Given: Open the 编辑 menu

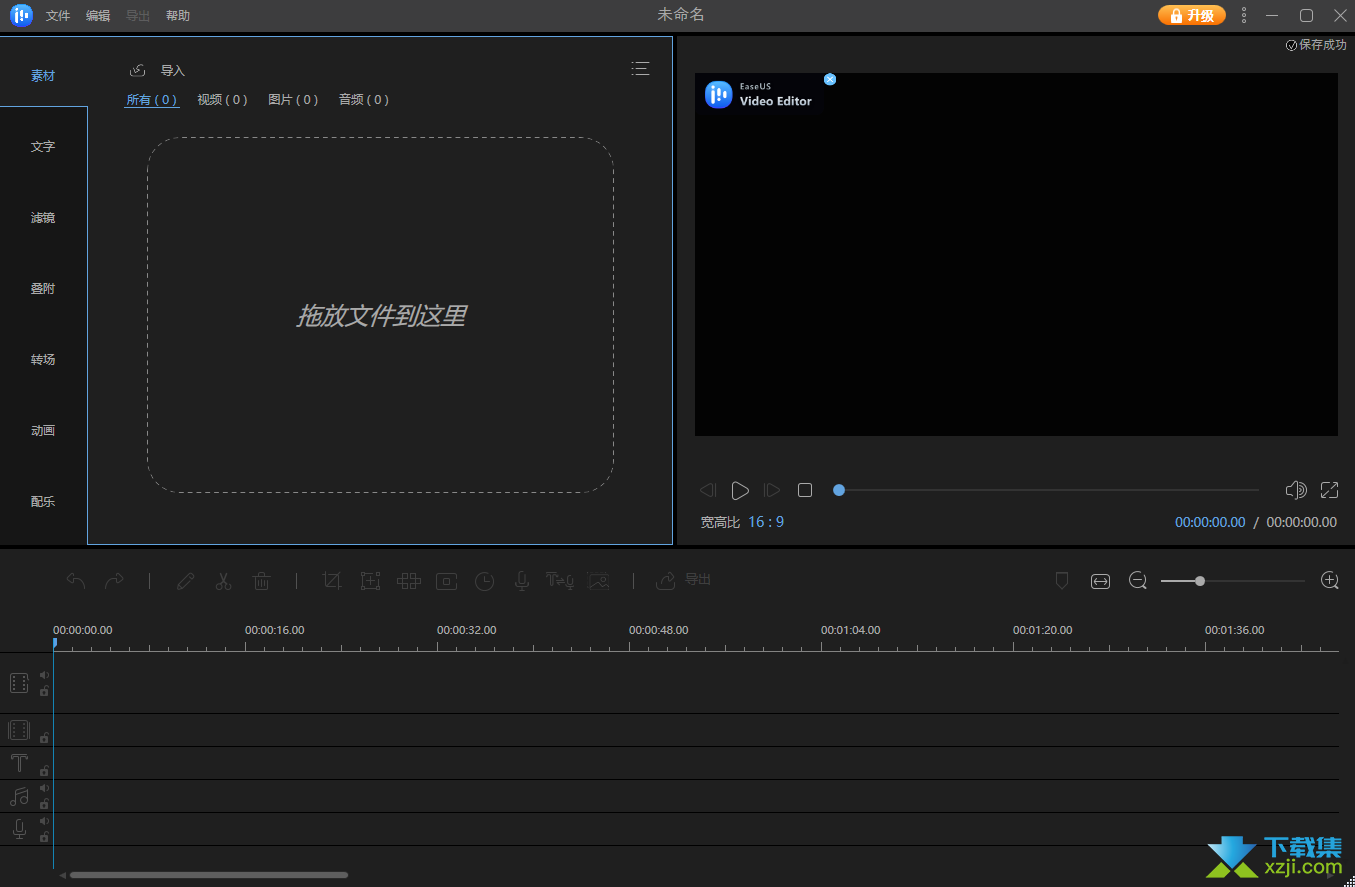Looking at the screenshot, I should click(x=98, y=16).
